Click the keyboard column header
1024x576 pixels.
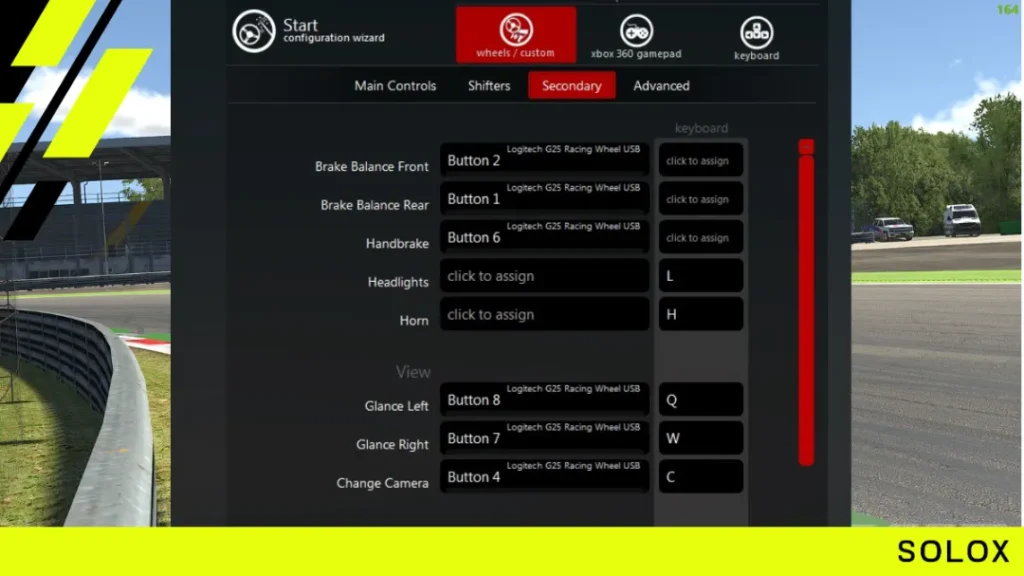(701, 128)
